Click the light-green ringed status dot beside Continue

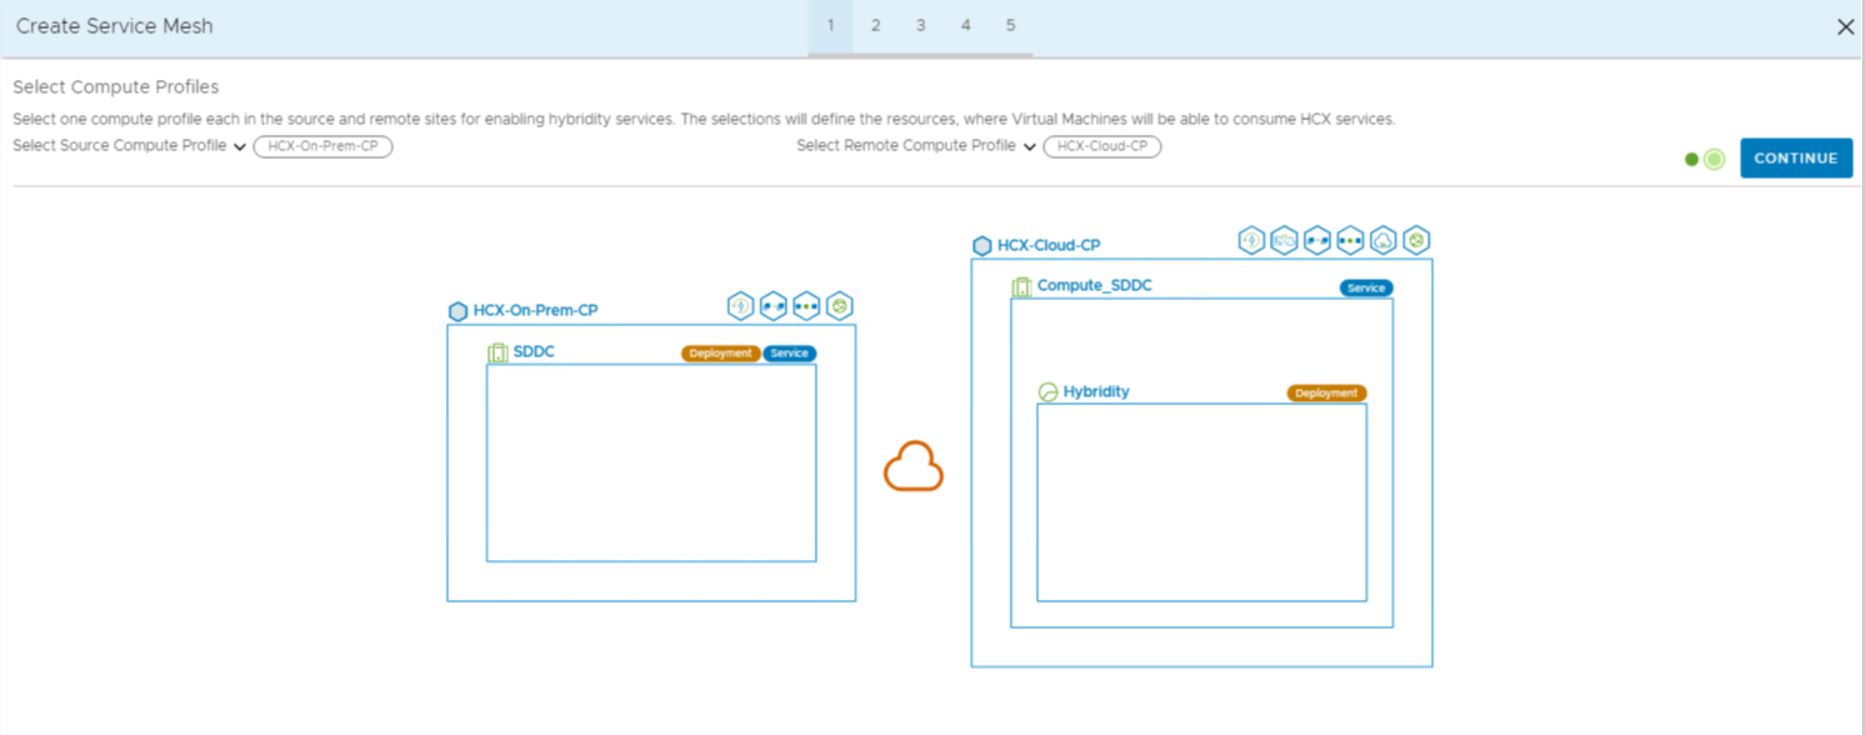pos(1714,159)
